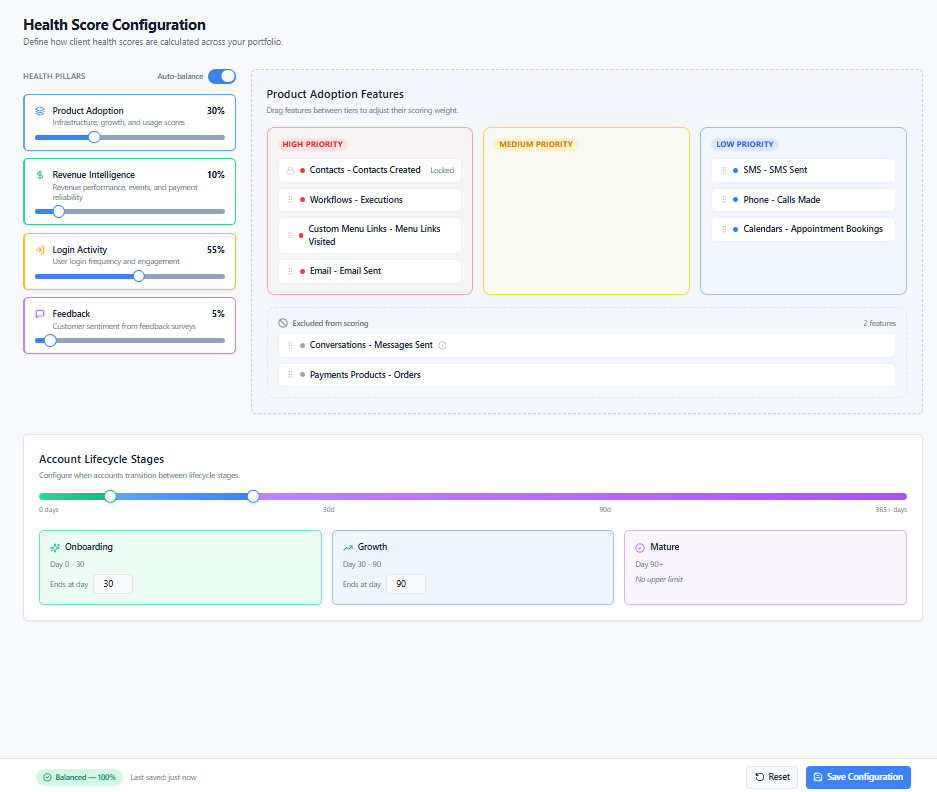Click the Revenue Intelligence slider handle
Image resolution: width=937 pixels, height=792 pixels.
[59, 212]
